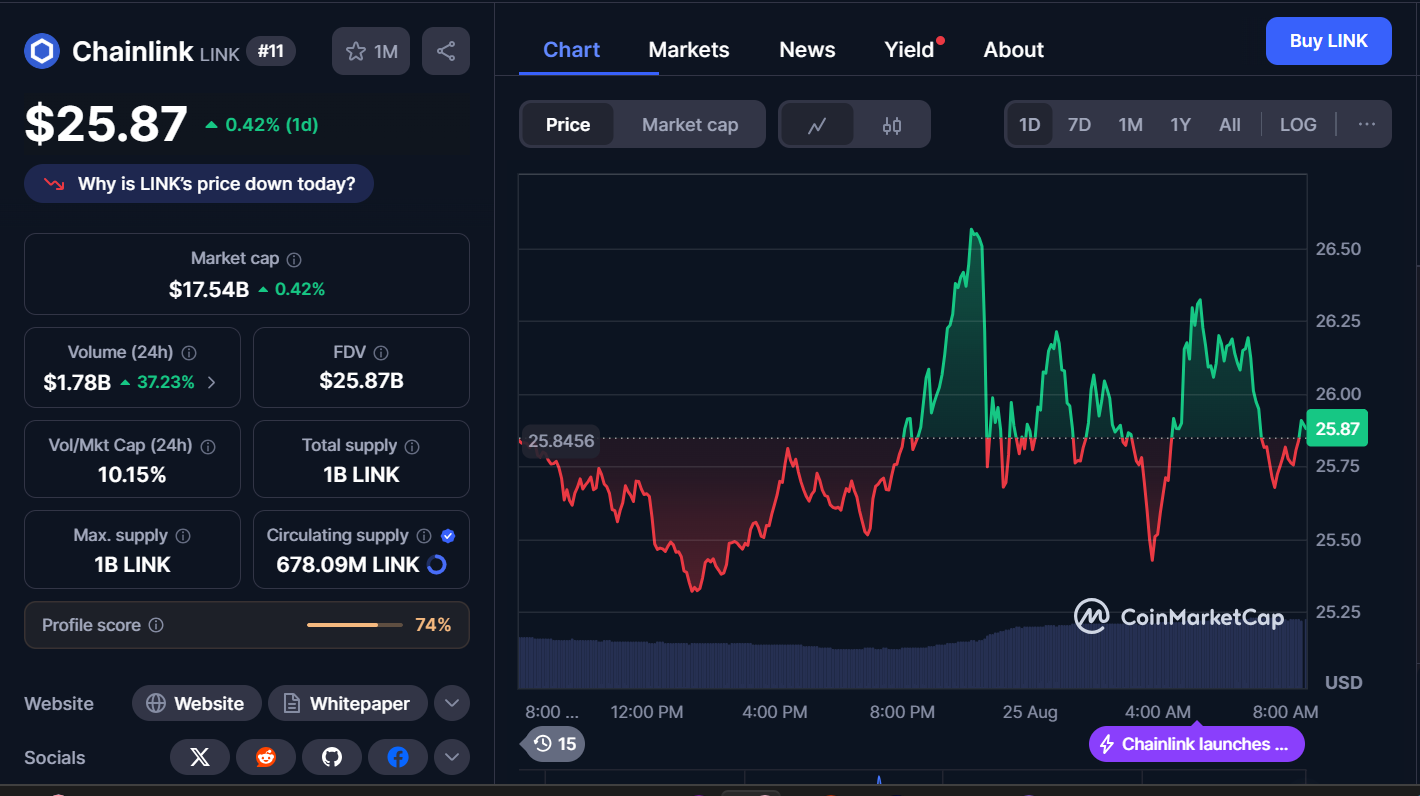The height and width of the screenshot is (796, 1420).
Task: Click the verified circulating supply badge
Action: click(x=448, y=536)
